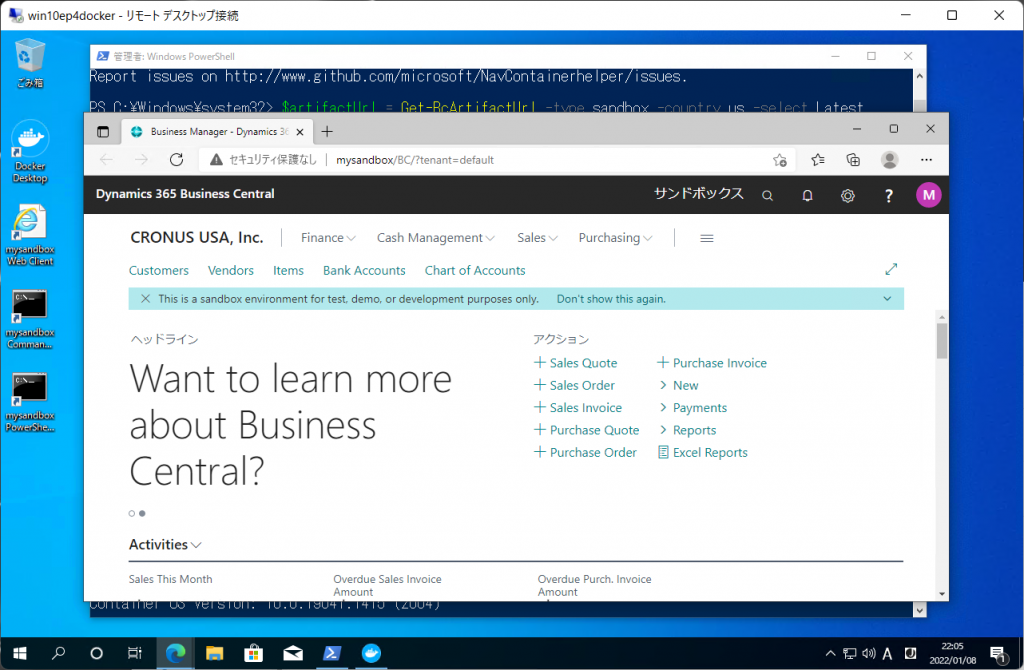Viewport: 1024px width, 670px height.
Task: Open Excel Reports
Action: (x=703, y=452)
